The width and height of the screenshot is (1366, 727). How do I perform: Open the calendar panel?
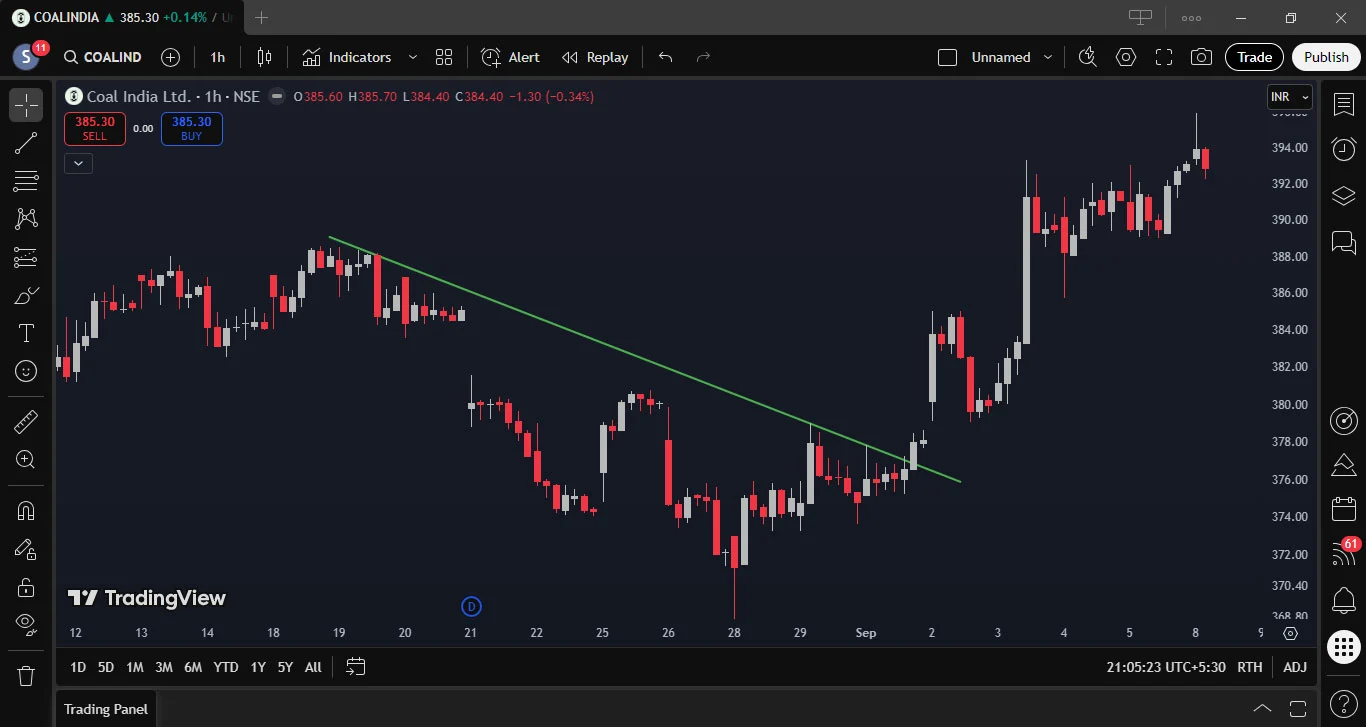pos(1344,509)
